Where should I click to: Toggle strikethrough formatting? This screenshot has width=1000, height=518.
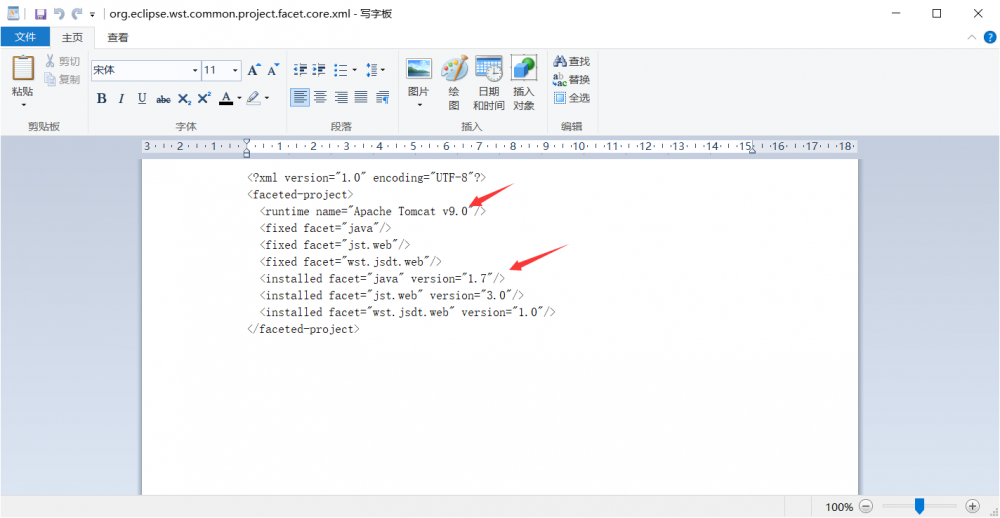pos(163,99)
